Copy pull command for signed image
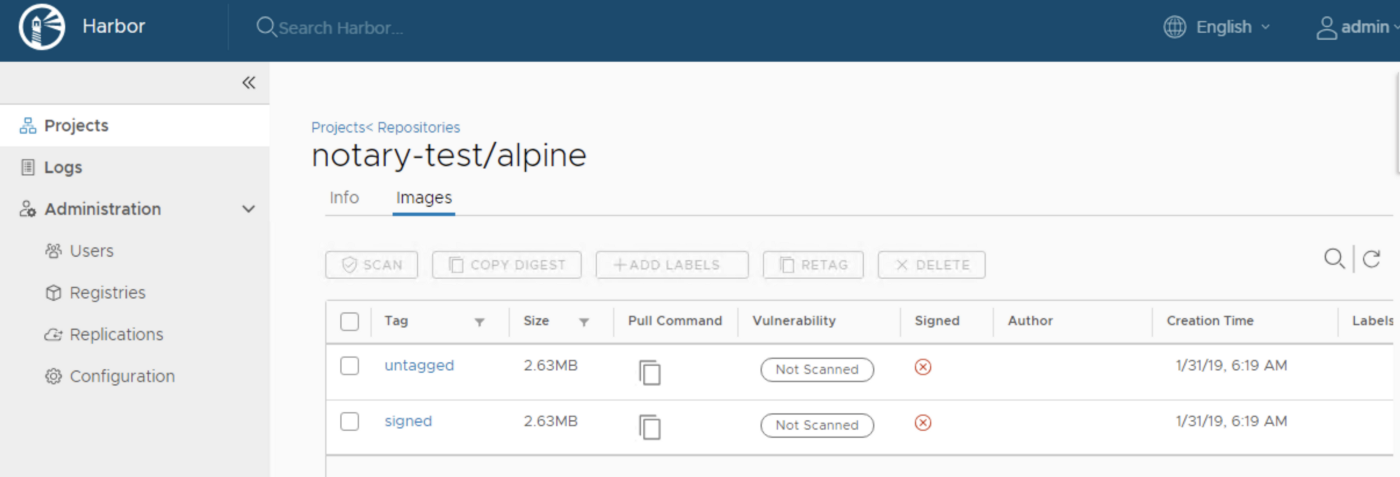Viewport: 1400px width, 477px height. (650, 427)
